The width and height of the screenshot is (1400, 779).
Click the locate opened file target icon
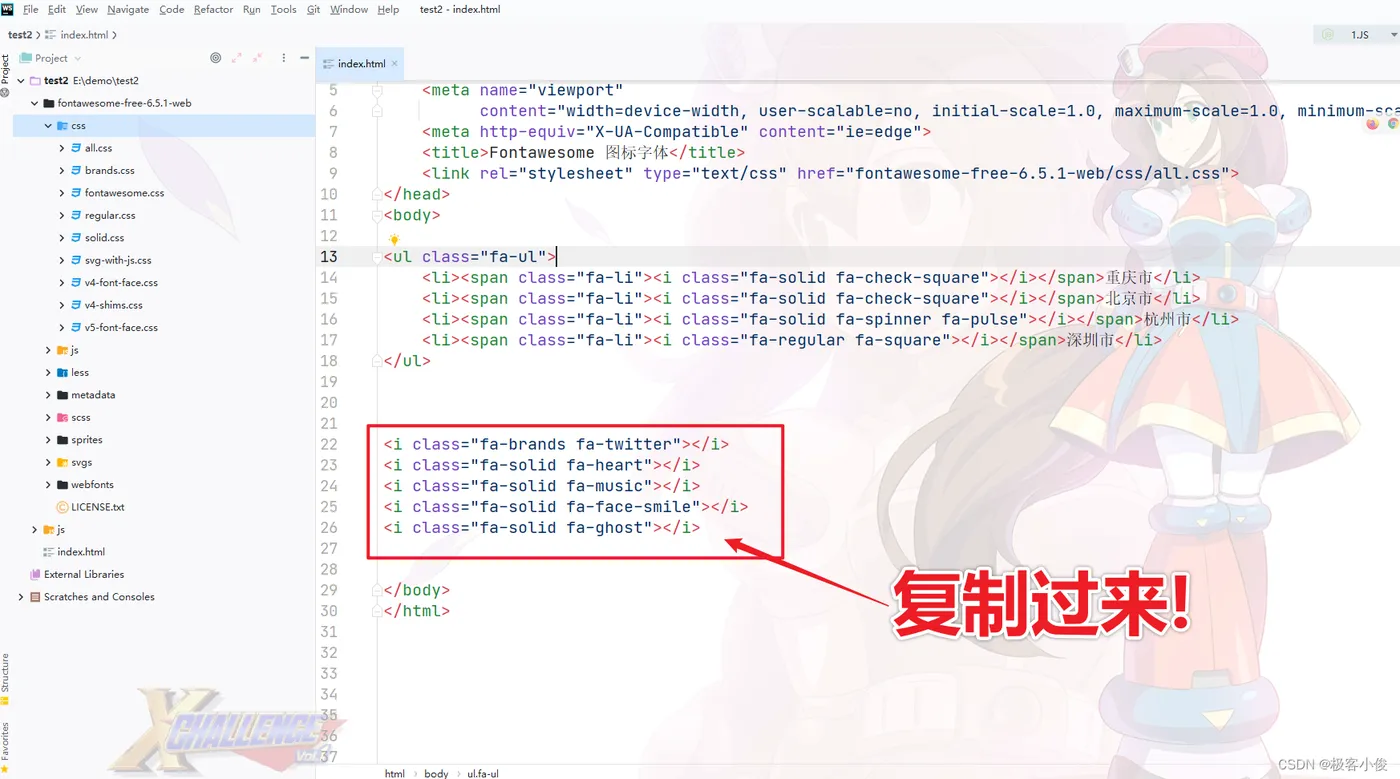tap(215, 58)
